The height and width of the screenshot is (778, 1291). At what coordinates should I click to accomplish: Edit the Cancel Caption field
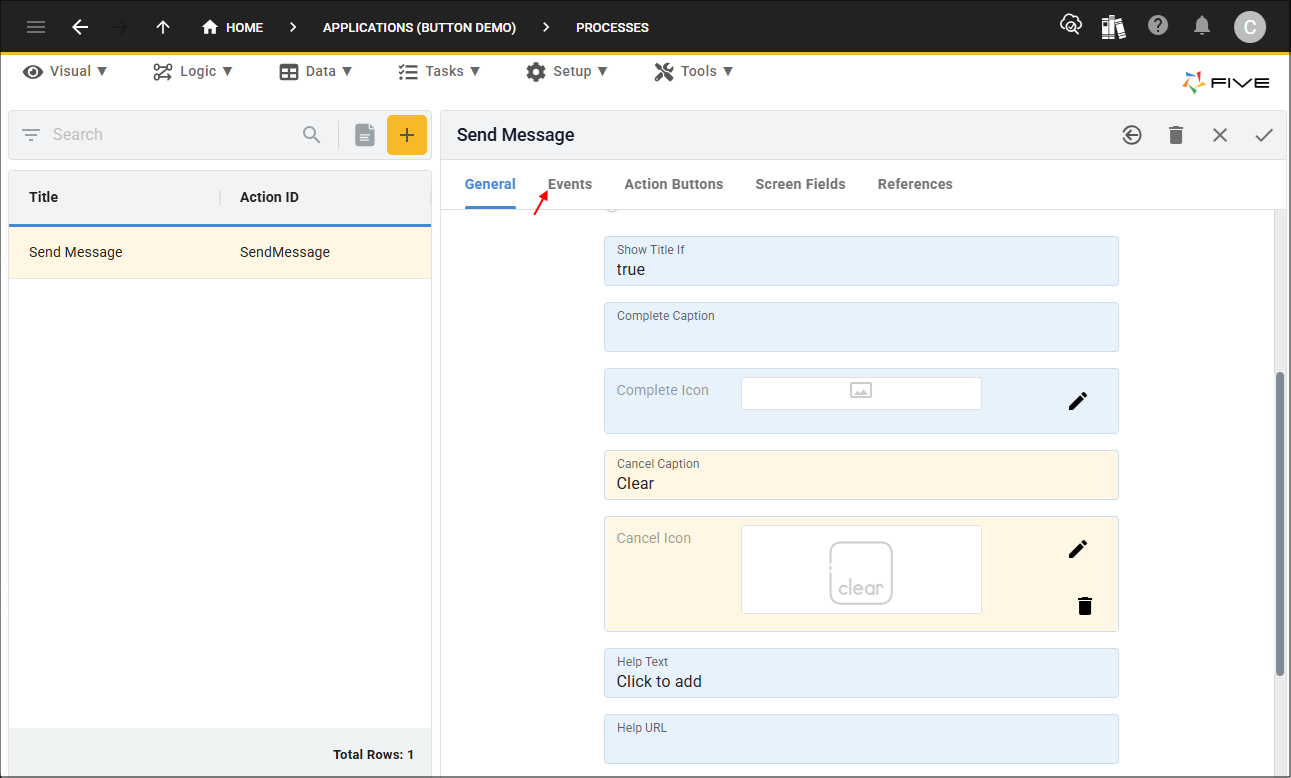(861, 475)
